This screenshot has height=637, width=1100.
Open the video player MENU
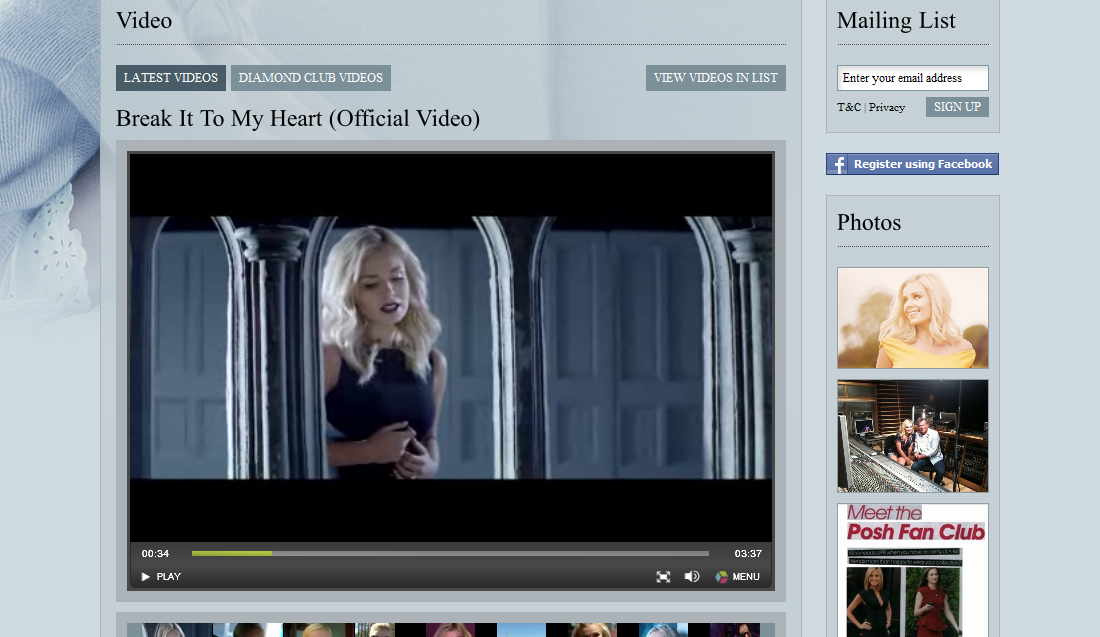pos(737,577)
